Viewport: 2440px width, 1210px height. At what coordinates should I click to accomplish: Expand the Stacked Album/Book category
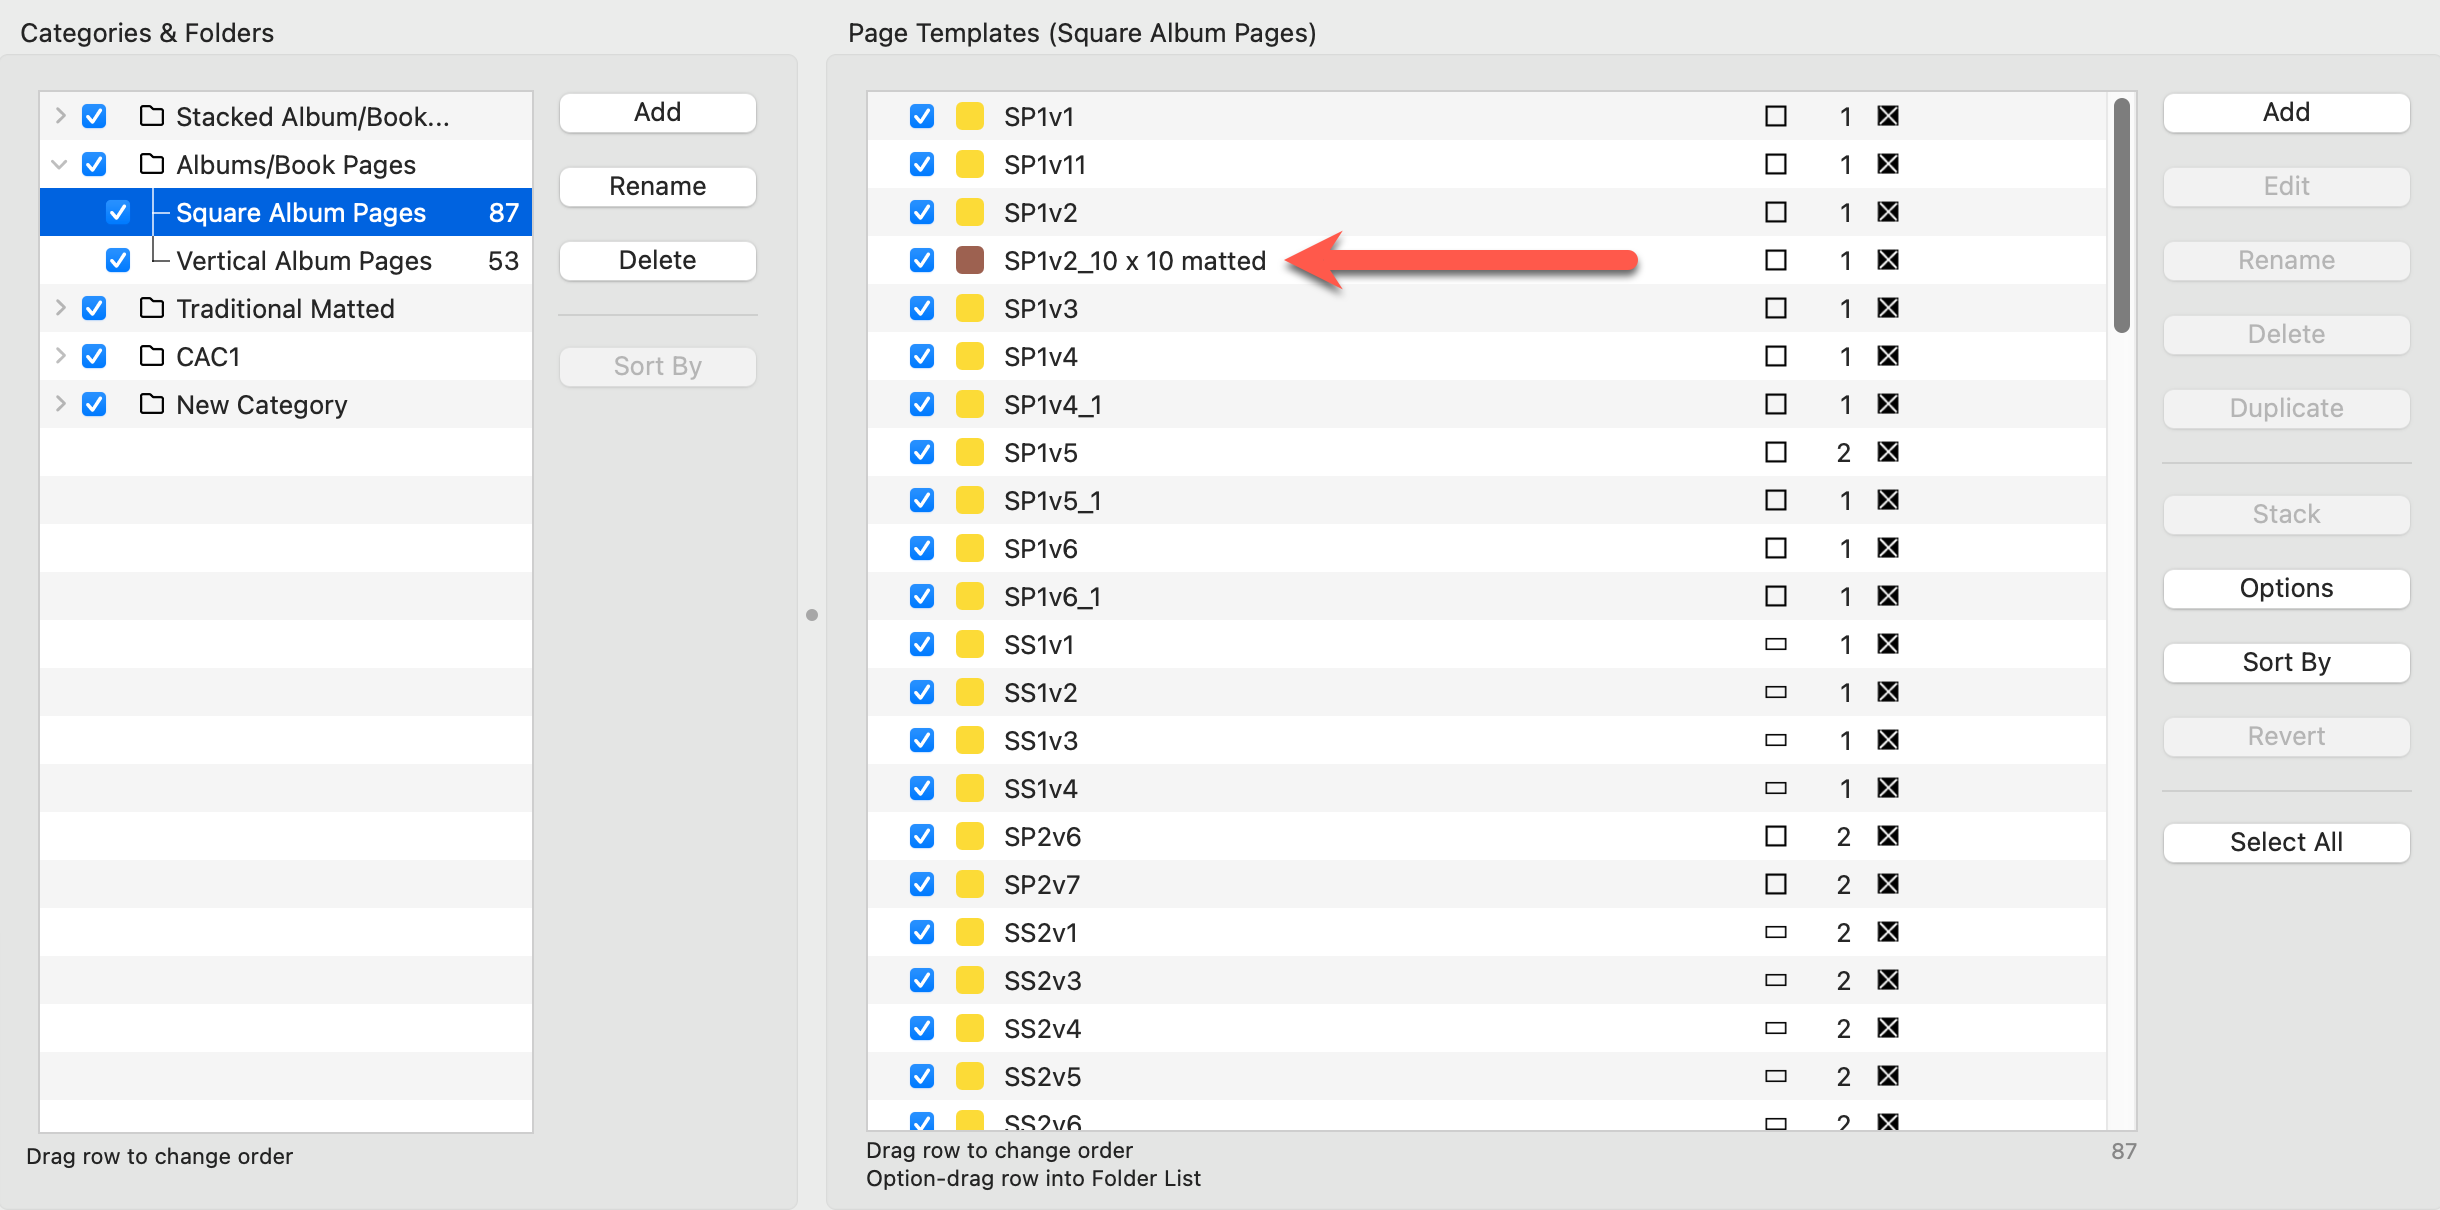[60, 116]
